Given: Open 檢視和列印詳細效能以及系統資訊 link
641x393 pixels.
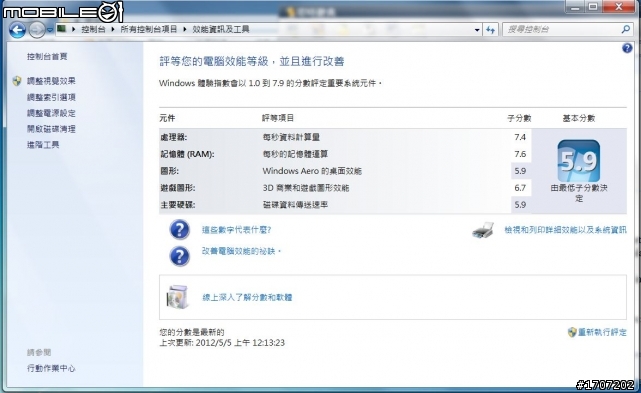Looking at the screenshot, I should [565, 230].
